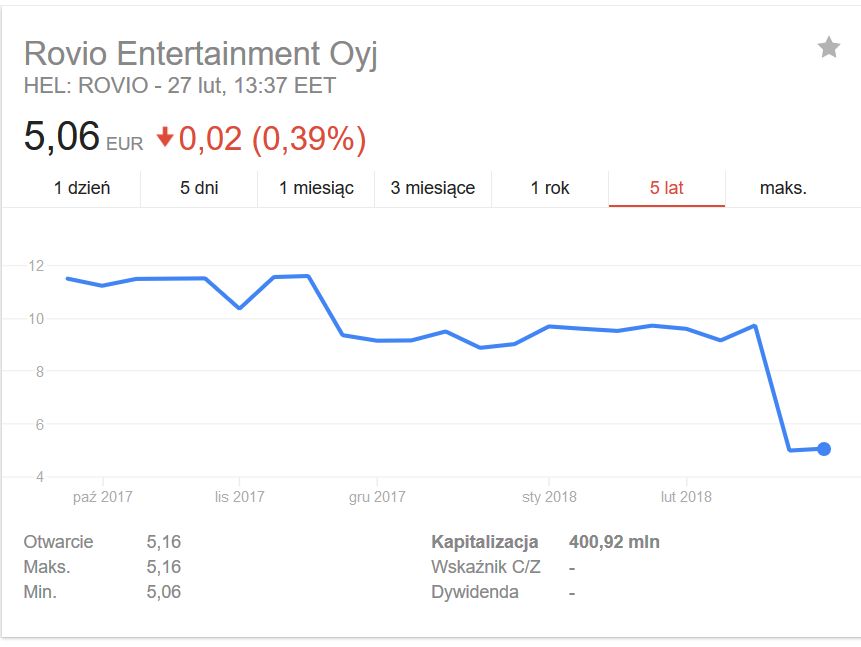Click the HEL: ROVIO ticker subtitle
Image resolution: width=861 pixels, height=647 pixels.
pos(180,86)
